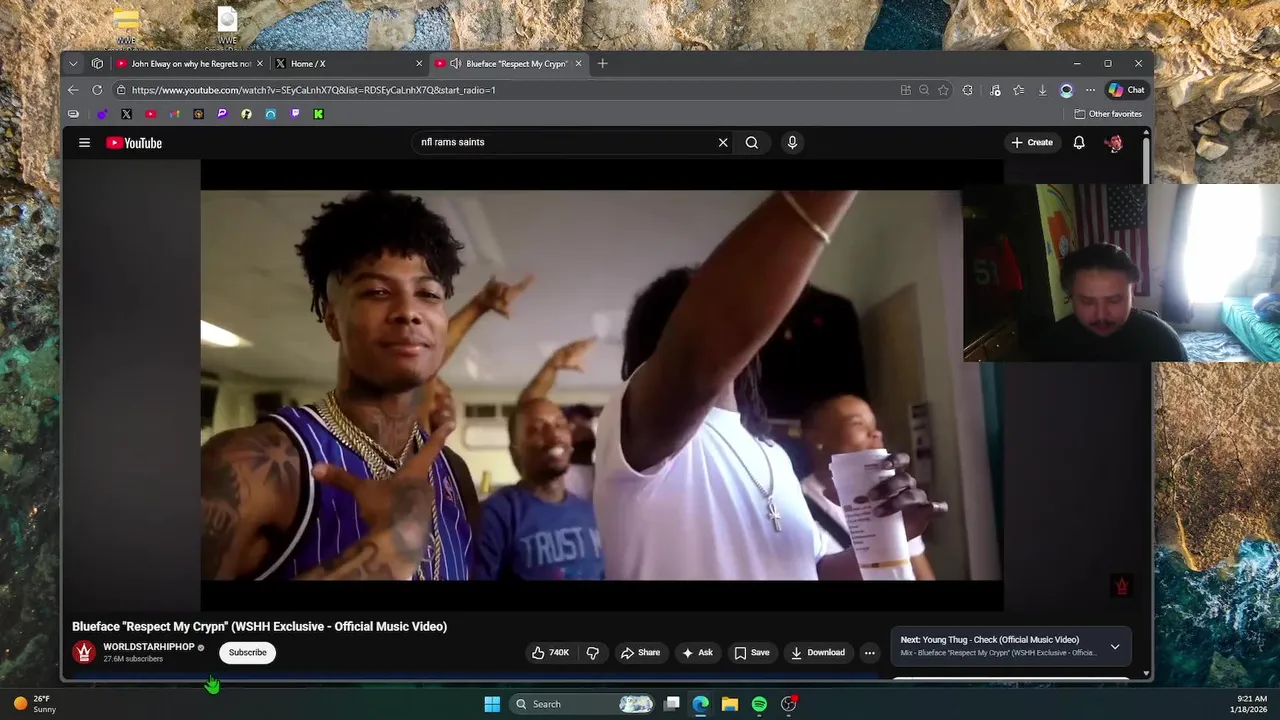Close the John Elway tab
The image size is (1280, 720).
pyautogui.click(x=260, y=63)
